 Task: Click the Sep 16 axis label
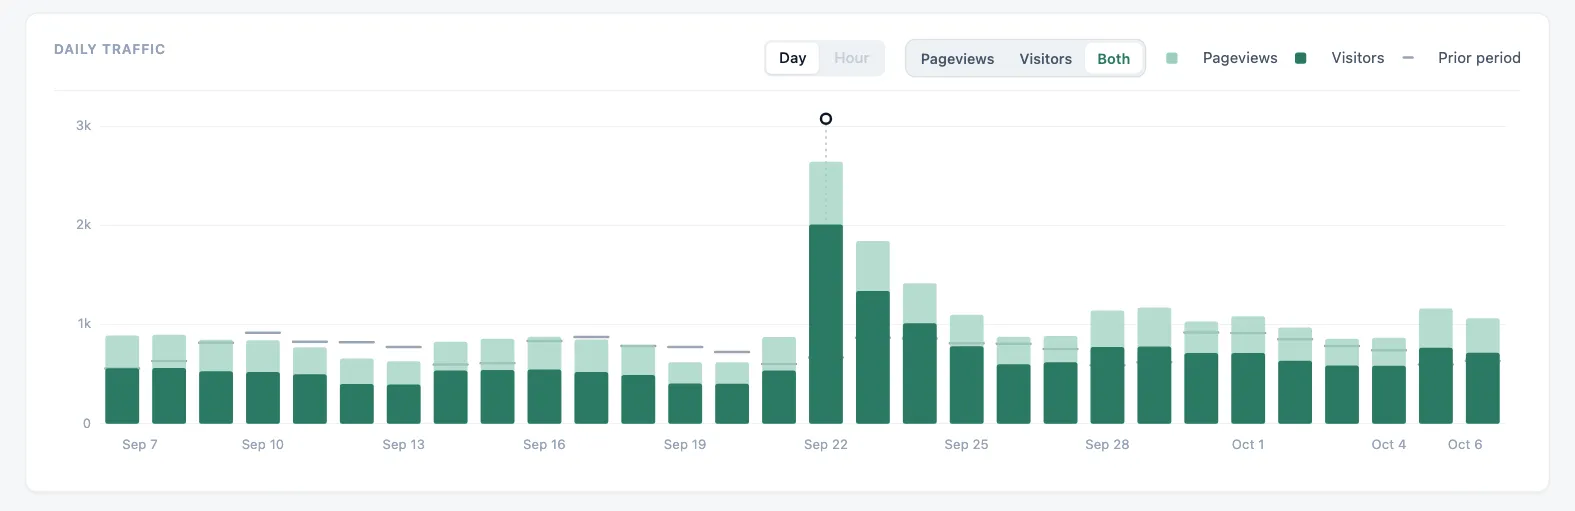[x=544, y=445]
